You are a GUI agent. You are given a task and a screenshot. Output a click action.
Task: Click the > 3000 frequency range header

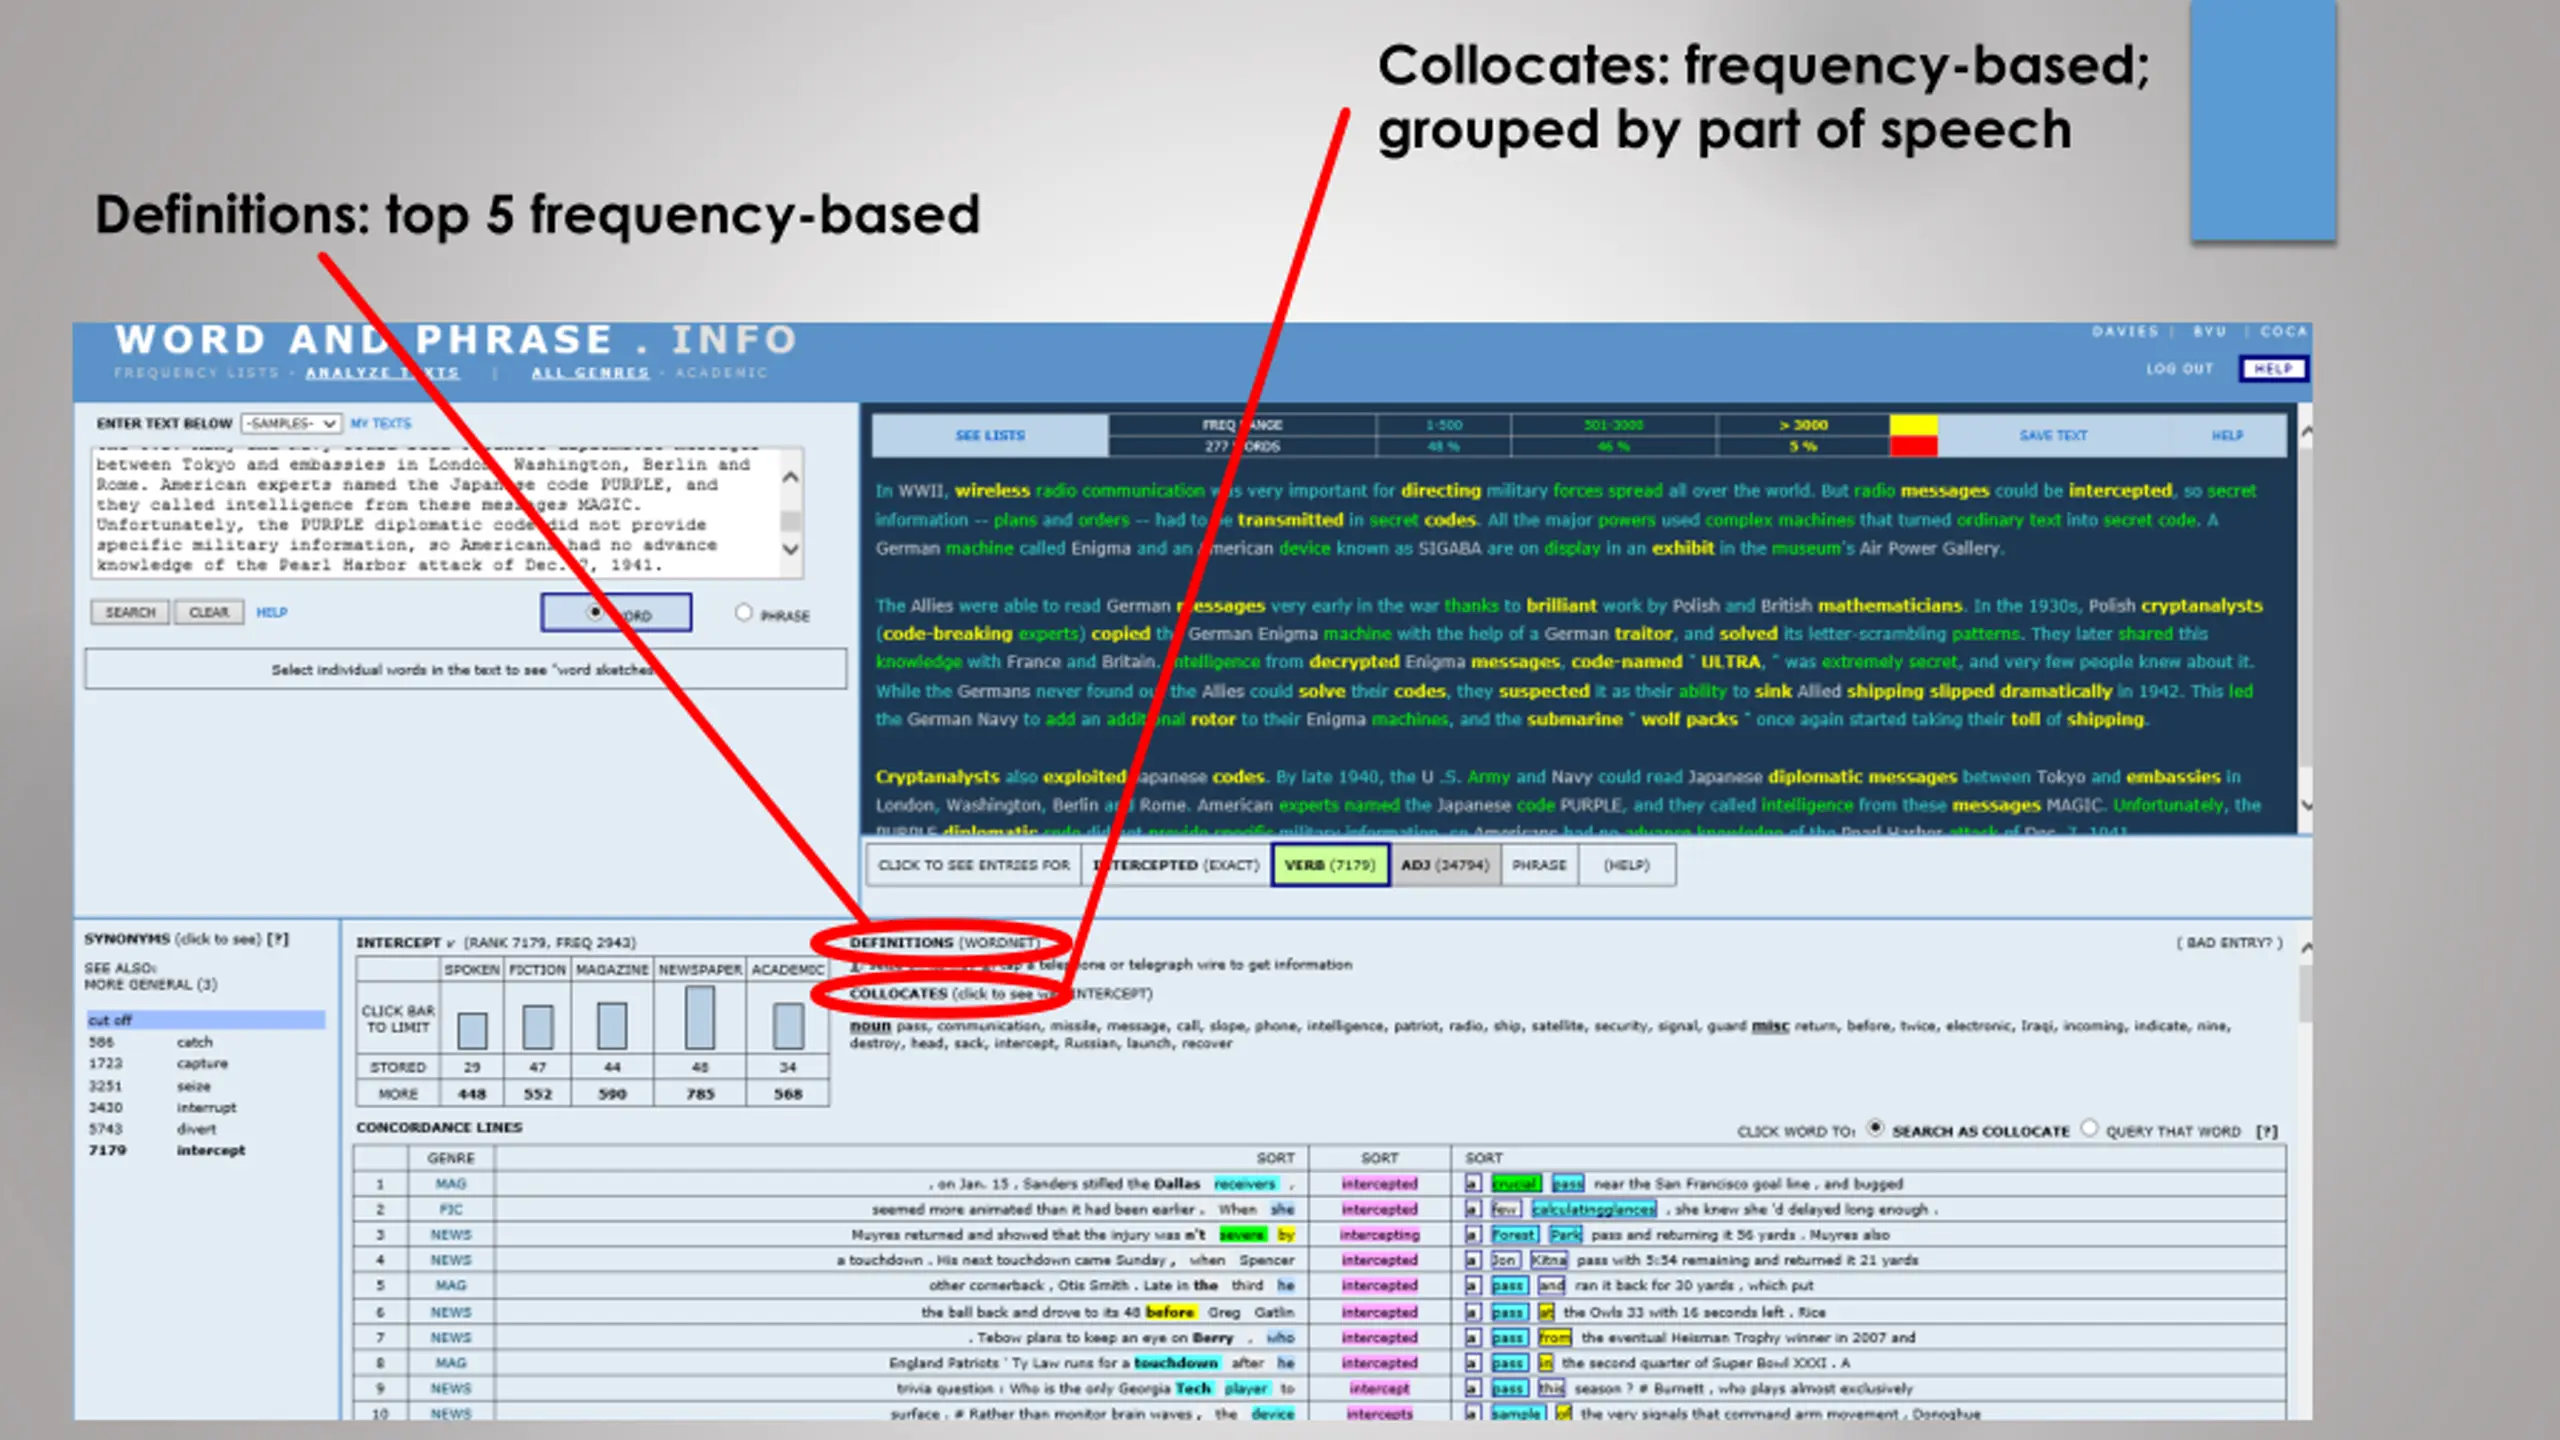[x=1803, y=425]
